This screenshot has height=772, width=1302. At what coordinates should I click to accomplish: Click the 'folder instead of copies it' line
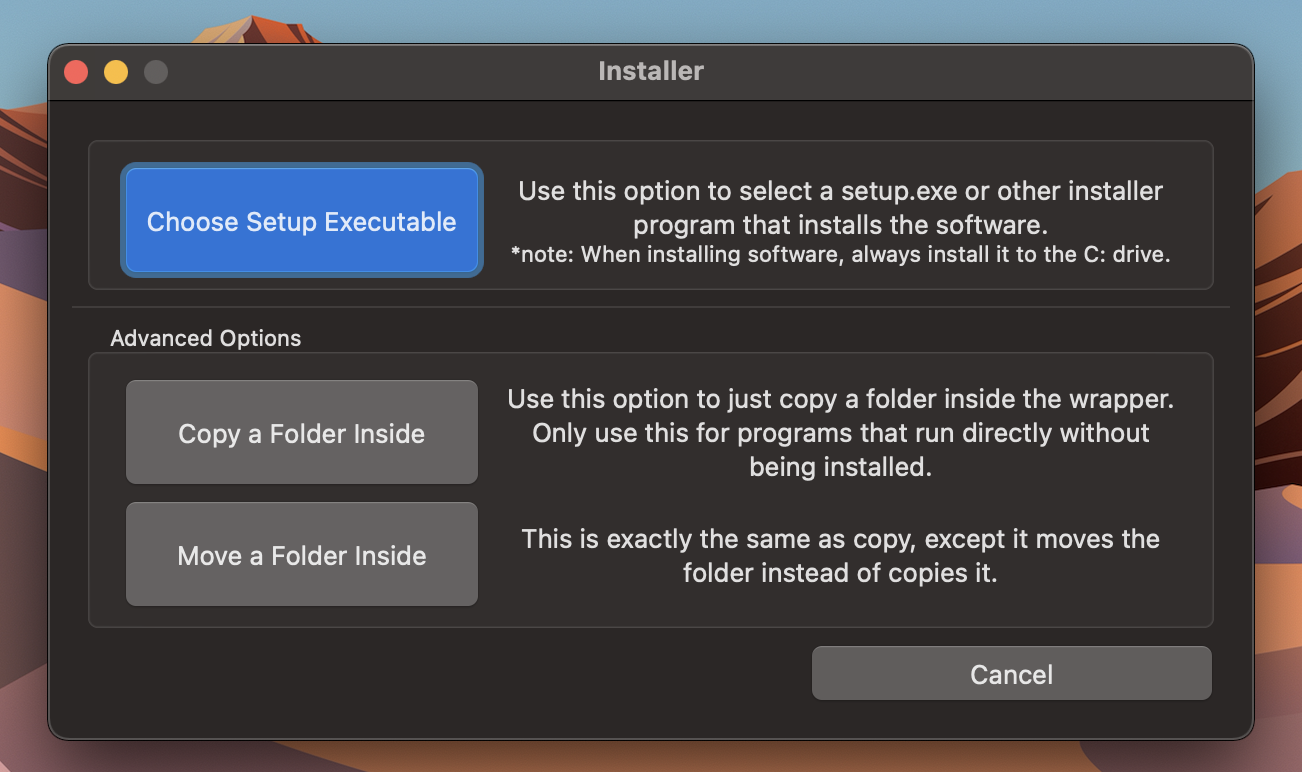tap(840, 574)
